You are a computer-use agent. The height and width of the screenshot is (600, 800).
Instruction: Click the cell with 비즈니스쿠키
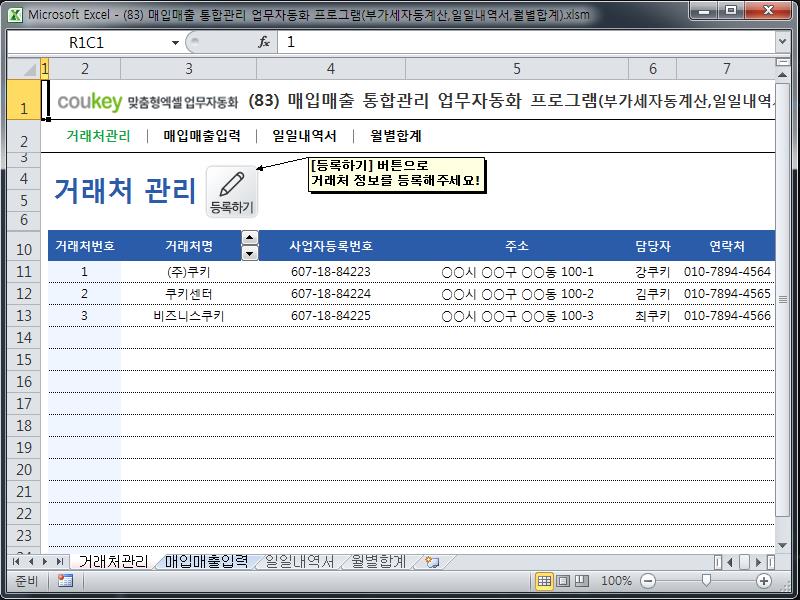coord(189,315)
